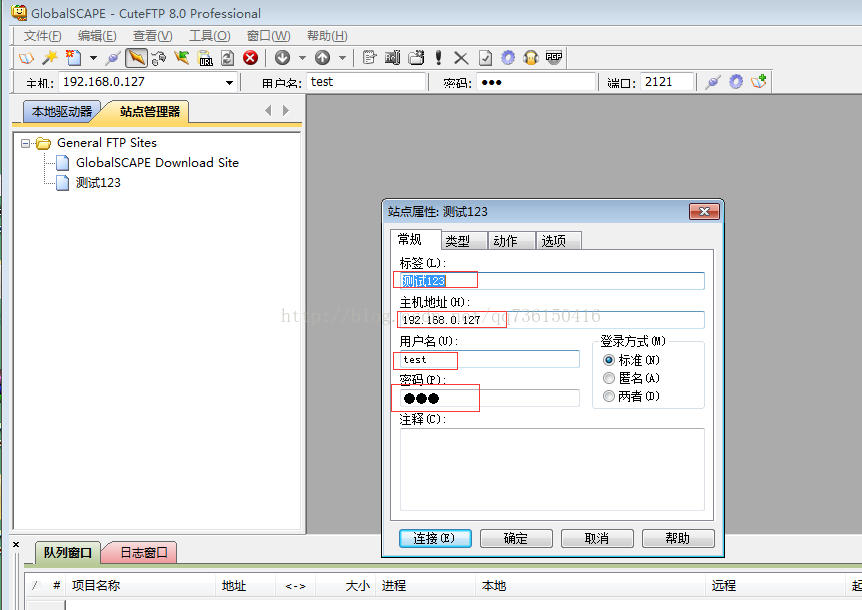862x610 pixels.
Task: Click the headphones support icon
Action: (x=531, y=58)
